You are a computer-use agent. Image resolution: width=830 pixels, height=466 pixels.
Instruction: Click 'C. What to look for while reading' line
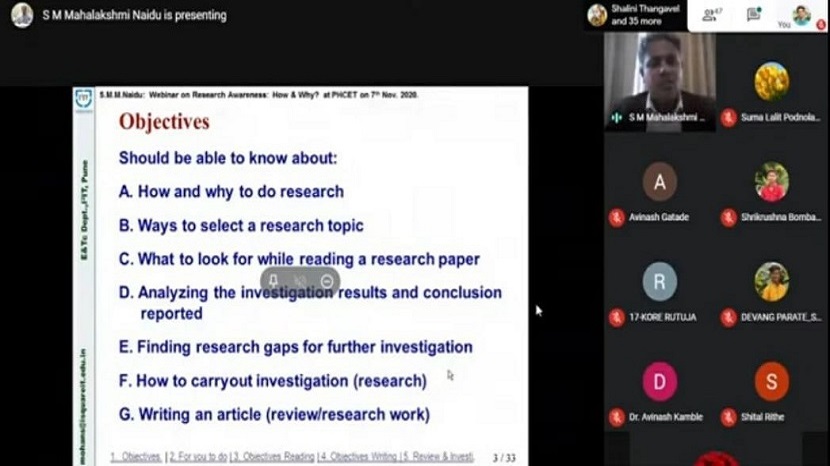pyautogui.click(x=300, y=259)
